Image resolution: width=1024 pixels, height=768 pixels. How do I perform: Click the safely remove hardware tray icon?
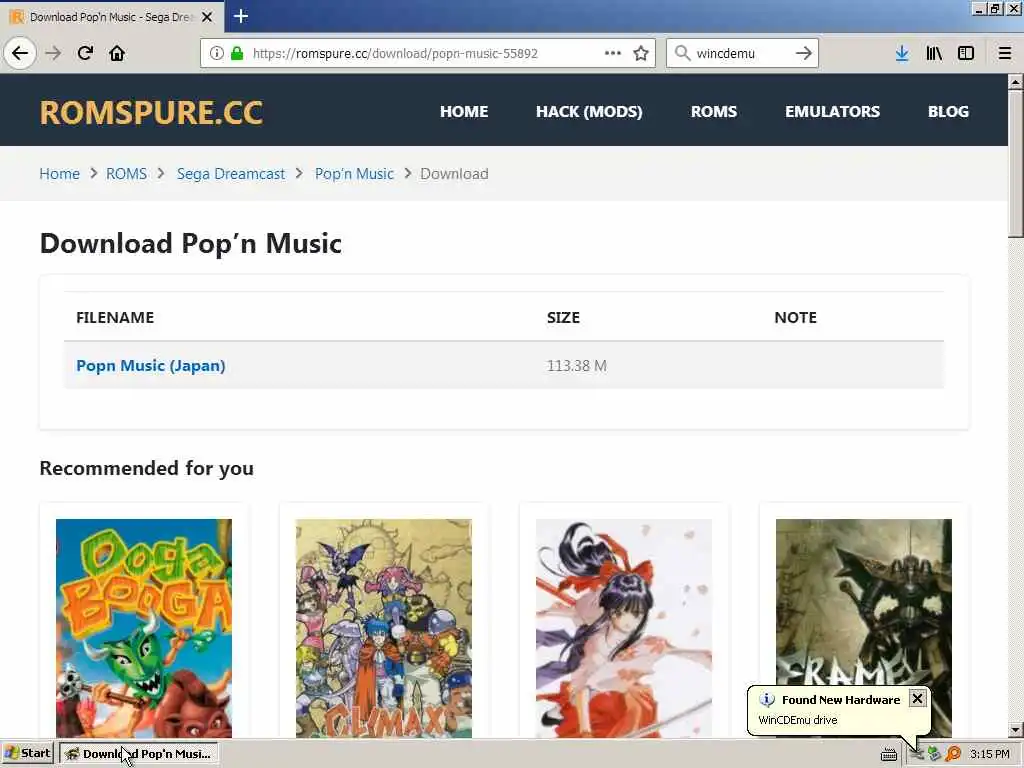click(x=934, y=754)
